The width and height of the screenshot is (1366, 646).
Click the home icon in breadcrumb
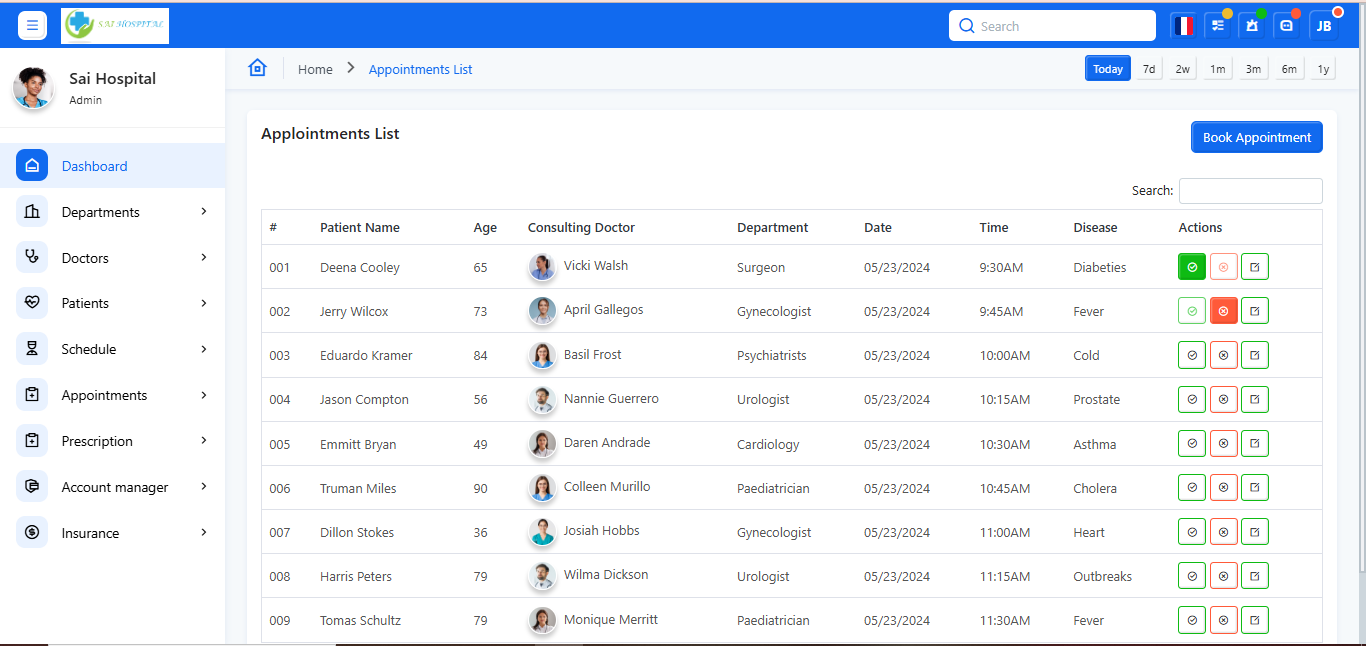(258, 68)
